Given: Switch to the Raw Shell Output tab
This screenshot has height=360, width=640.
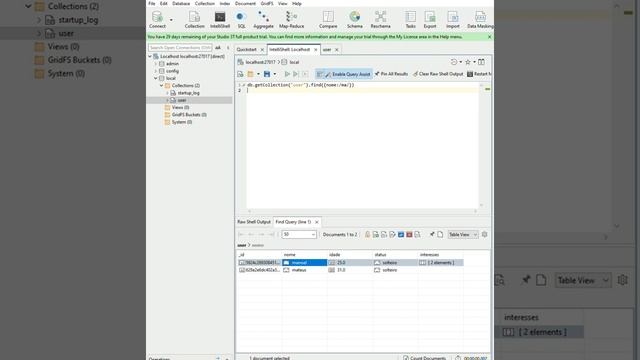Looking at the screenshot, I should [254, 222].
